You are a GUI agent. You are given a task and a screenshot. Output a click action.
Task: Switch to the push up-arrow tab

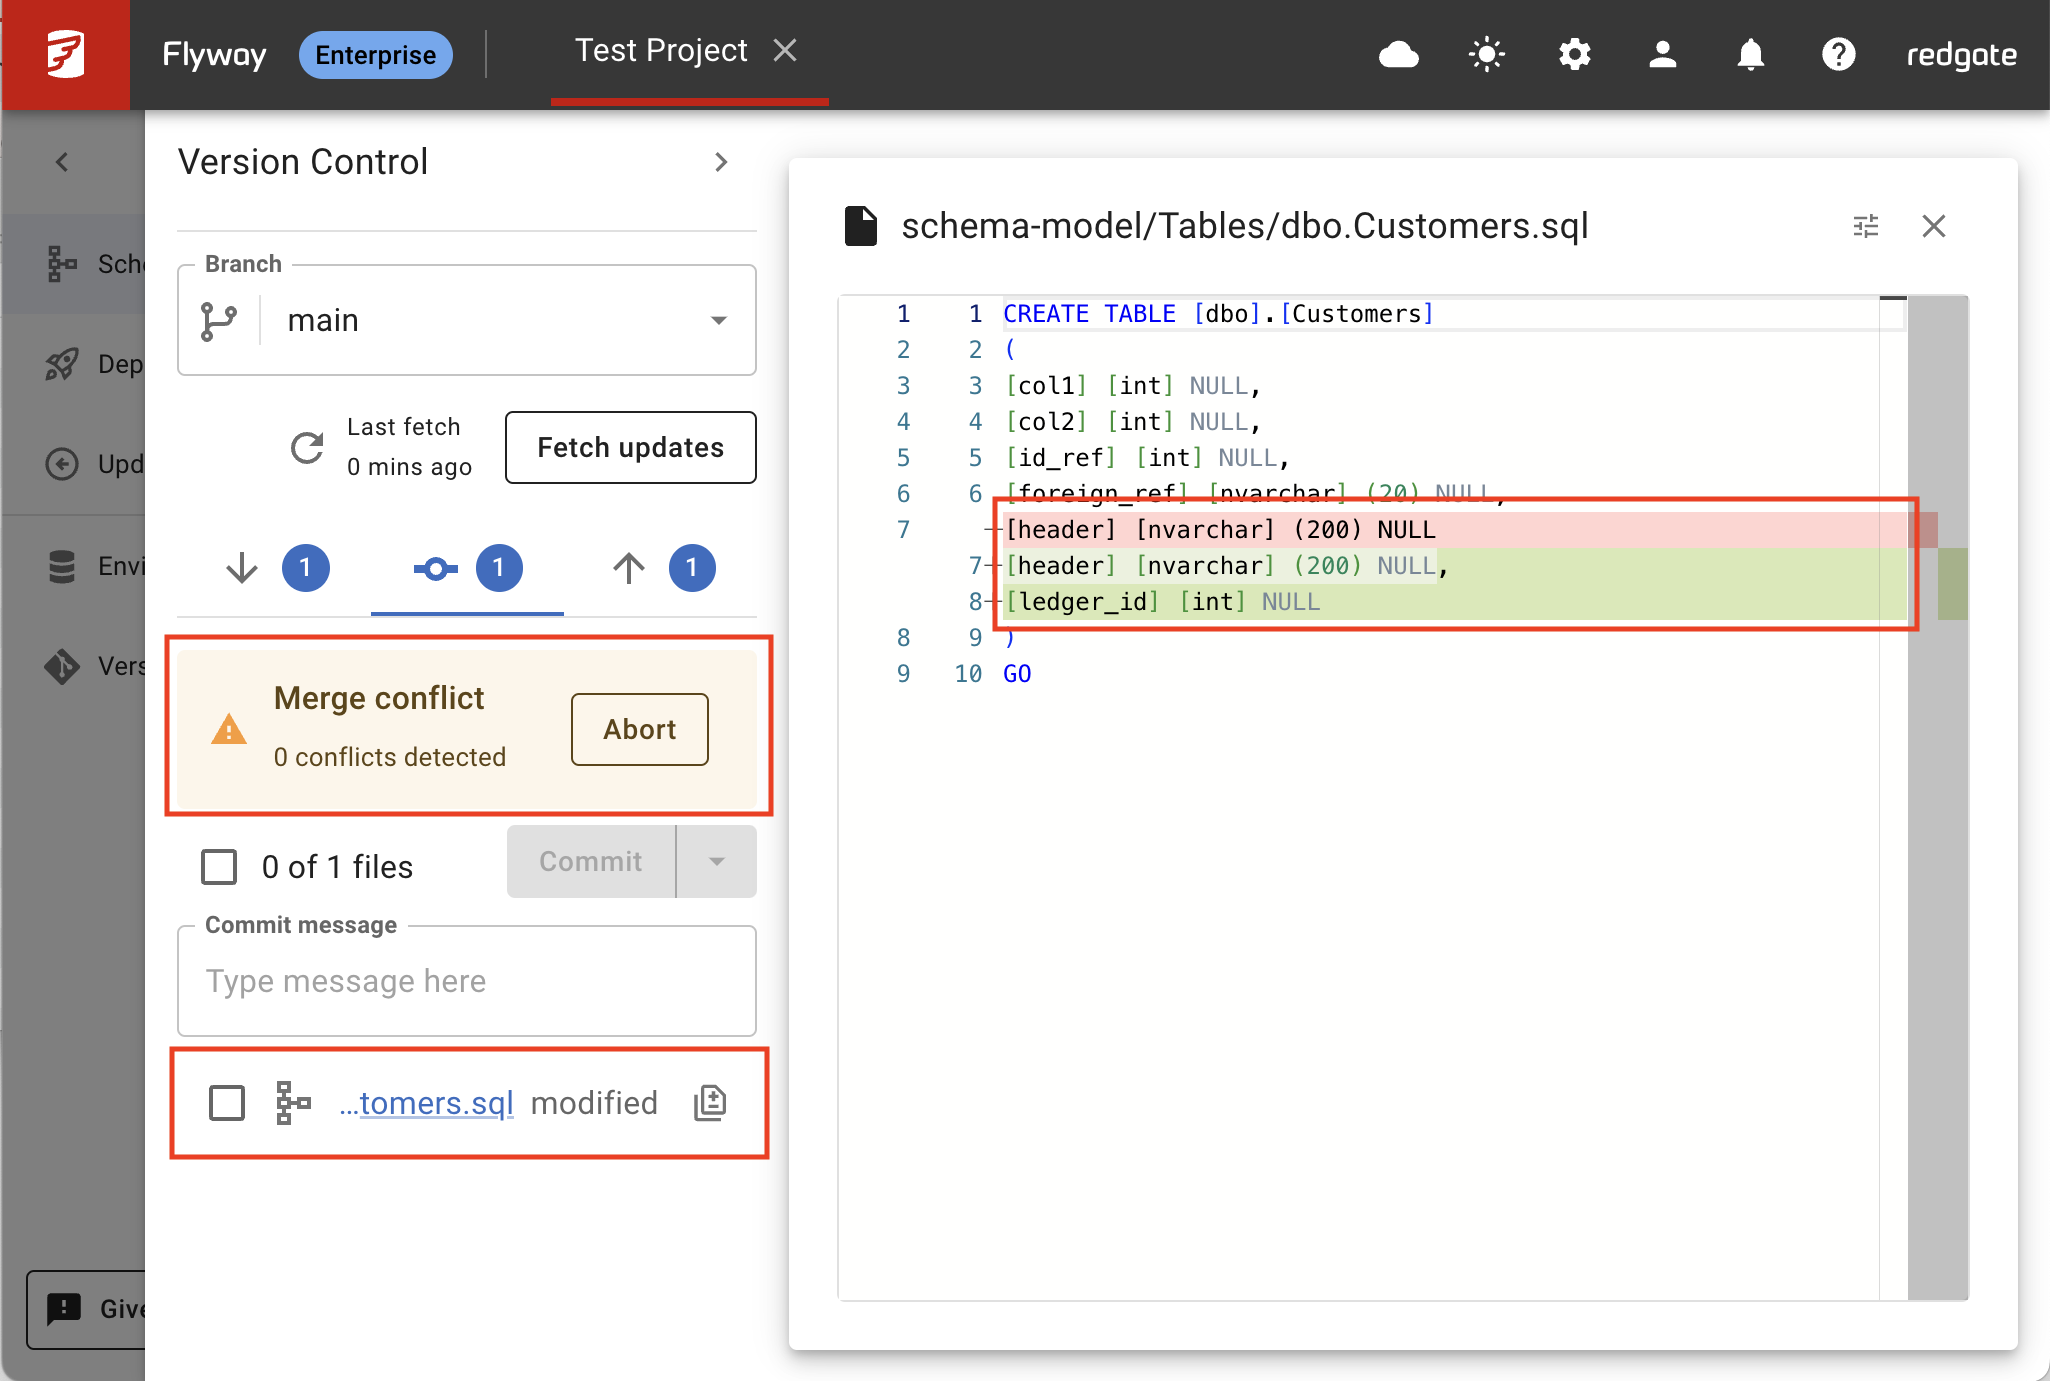662,568
